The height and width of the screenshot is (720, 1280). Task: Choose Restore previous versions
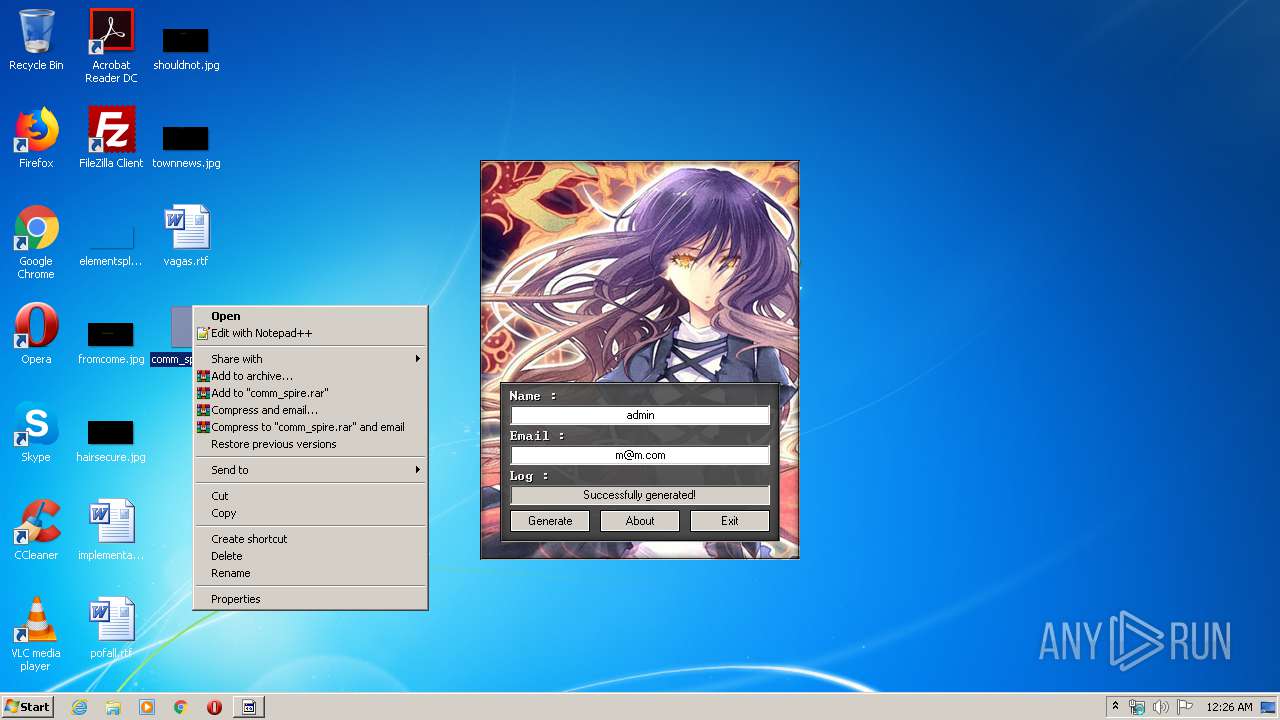[x=310, y=444]
